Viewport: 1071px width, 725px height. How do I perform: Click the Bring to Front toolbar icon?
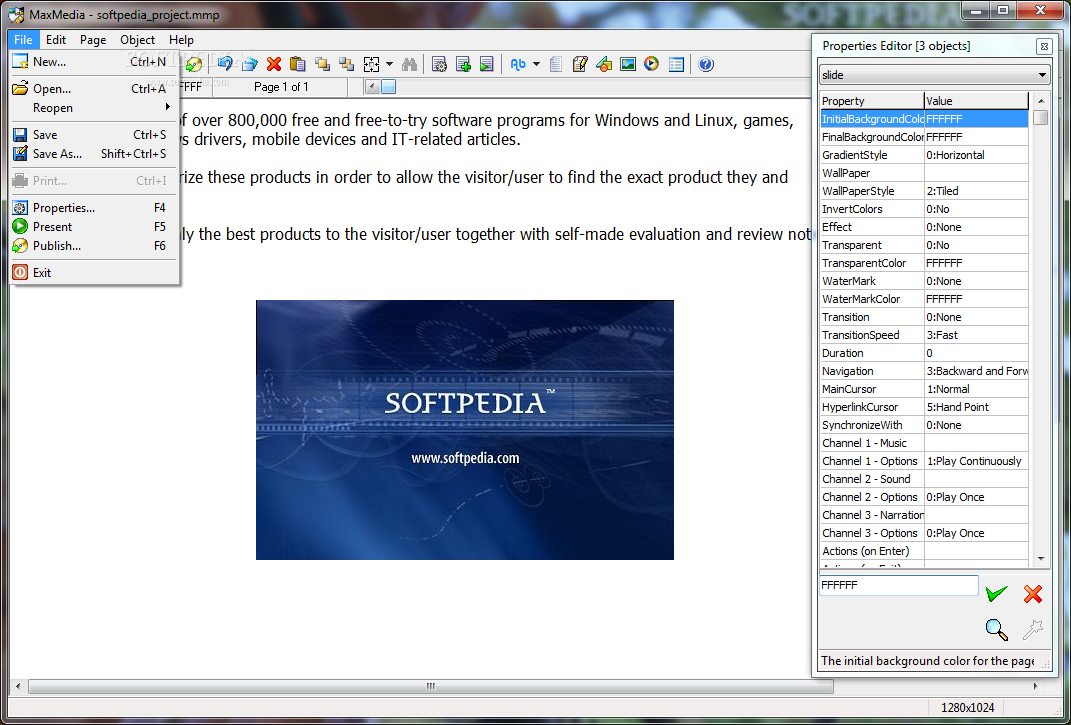[322, 64]
